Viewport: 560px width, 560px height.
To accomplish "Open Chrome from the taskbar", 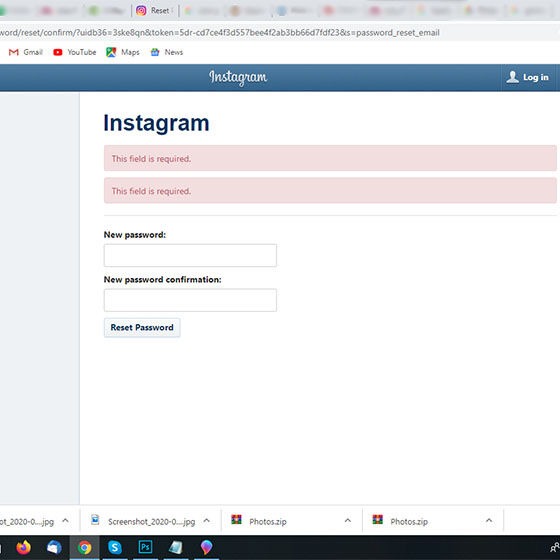I will point(85,547).
